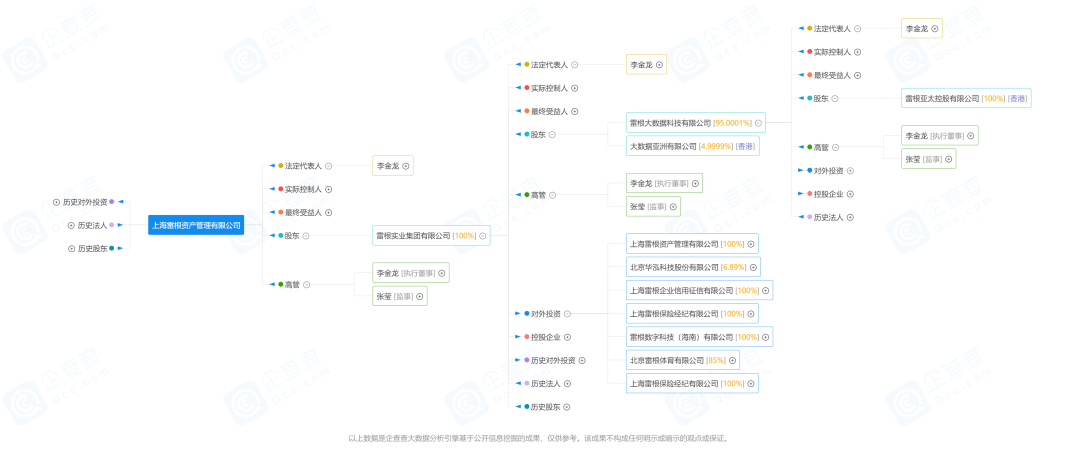Open 雷根大数据科技有限公司 company name
The height and width of the screenshot is (453, 1080).
pyautogui.click(x=670, y=123)
